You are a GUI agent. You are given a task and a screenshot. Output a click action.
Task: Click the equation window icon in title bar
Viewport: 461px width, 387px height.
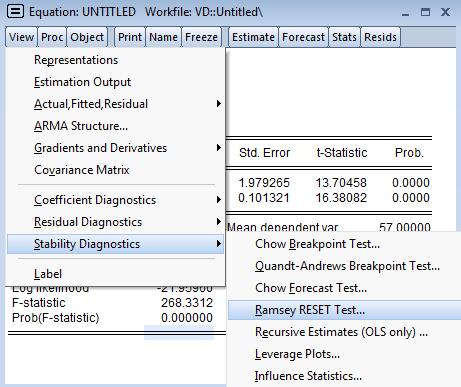point(15,12)
